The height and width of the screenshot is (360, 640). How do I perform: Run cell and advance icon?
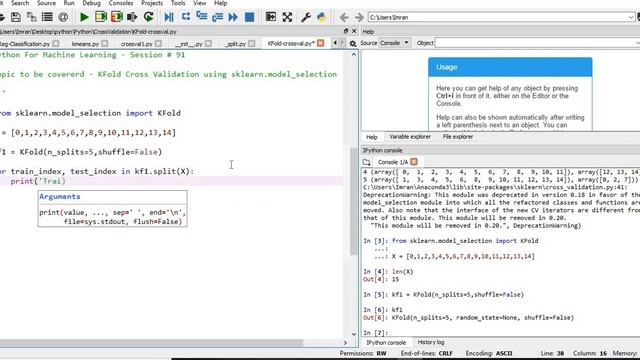pos(117,17)
